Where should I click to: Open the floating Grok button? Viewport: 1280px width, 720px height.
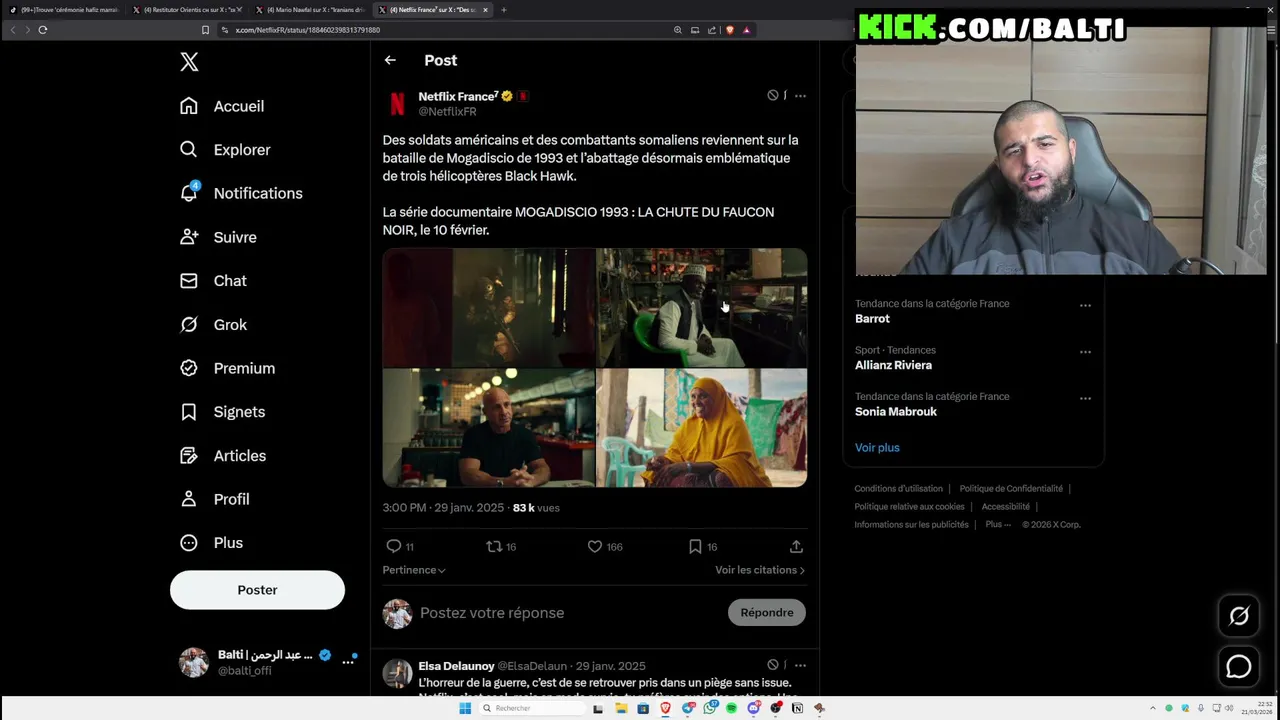point(1239,616)
